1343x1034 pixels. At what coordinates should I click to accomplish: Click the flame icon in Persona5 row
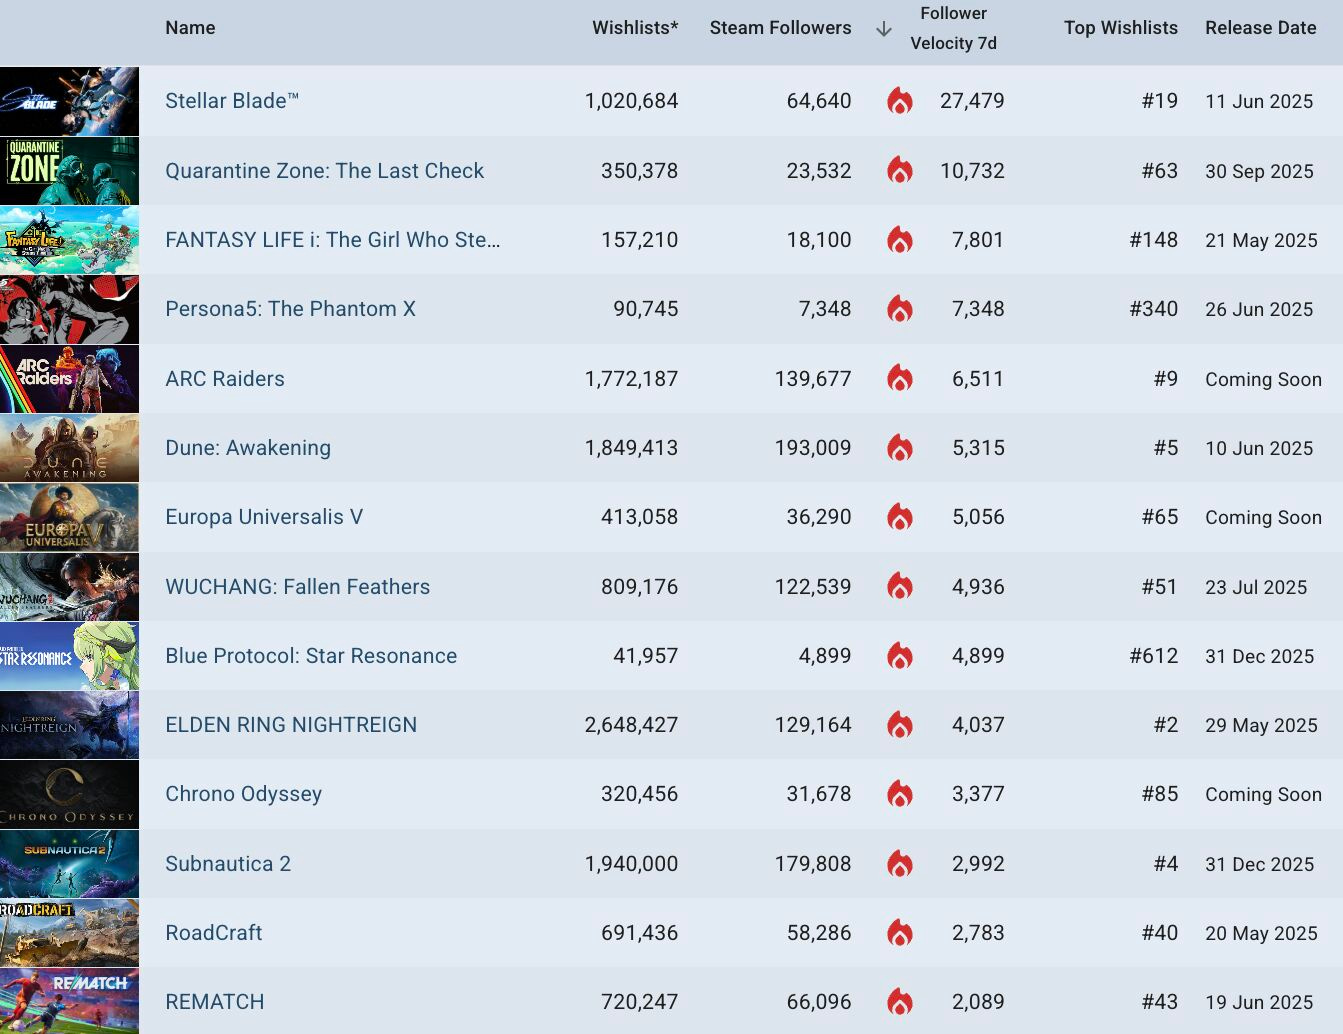pos(900,309)
